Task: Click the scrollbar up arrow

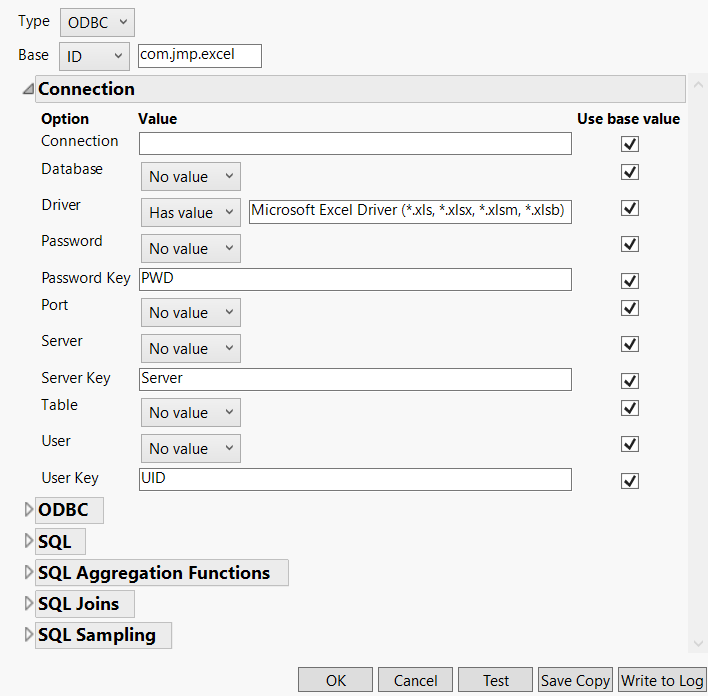Action: click(x=698, y=84)
